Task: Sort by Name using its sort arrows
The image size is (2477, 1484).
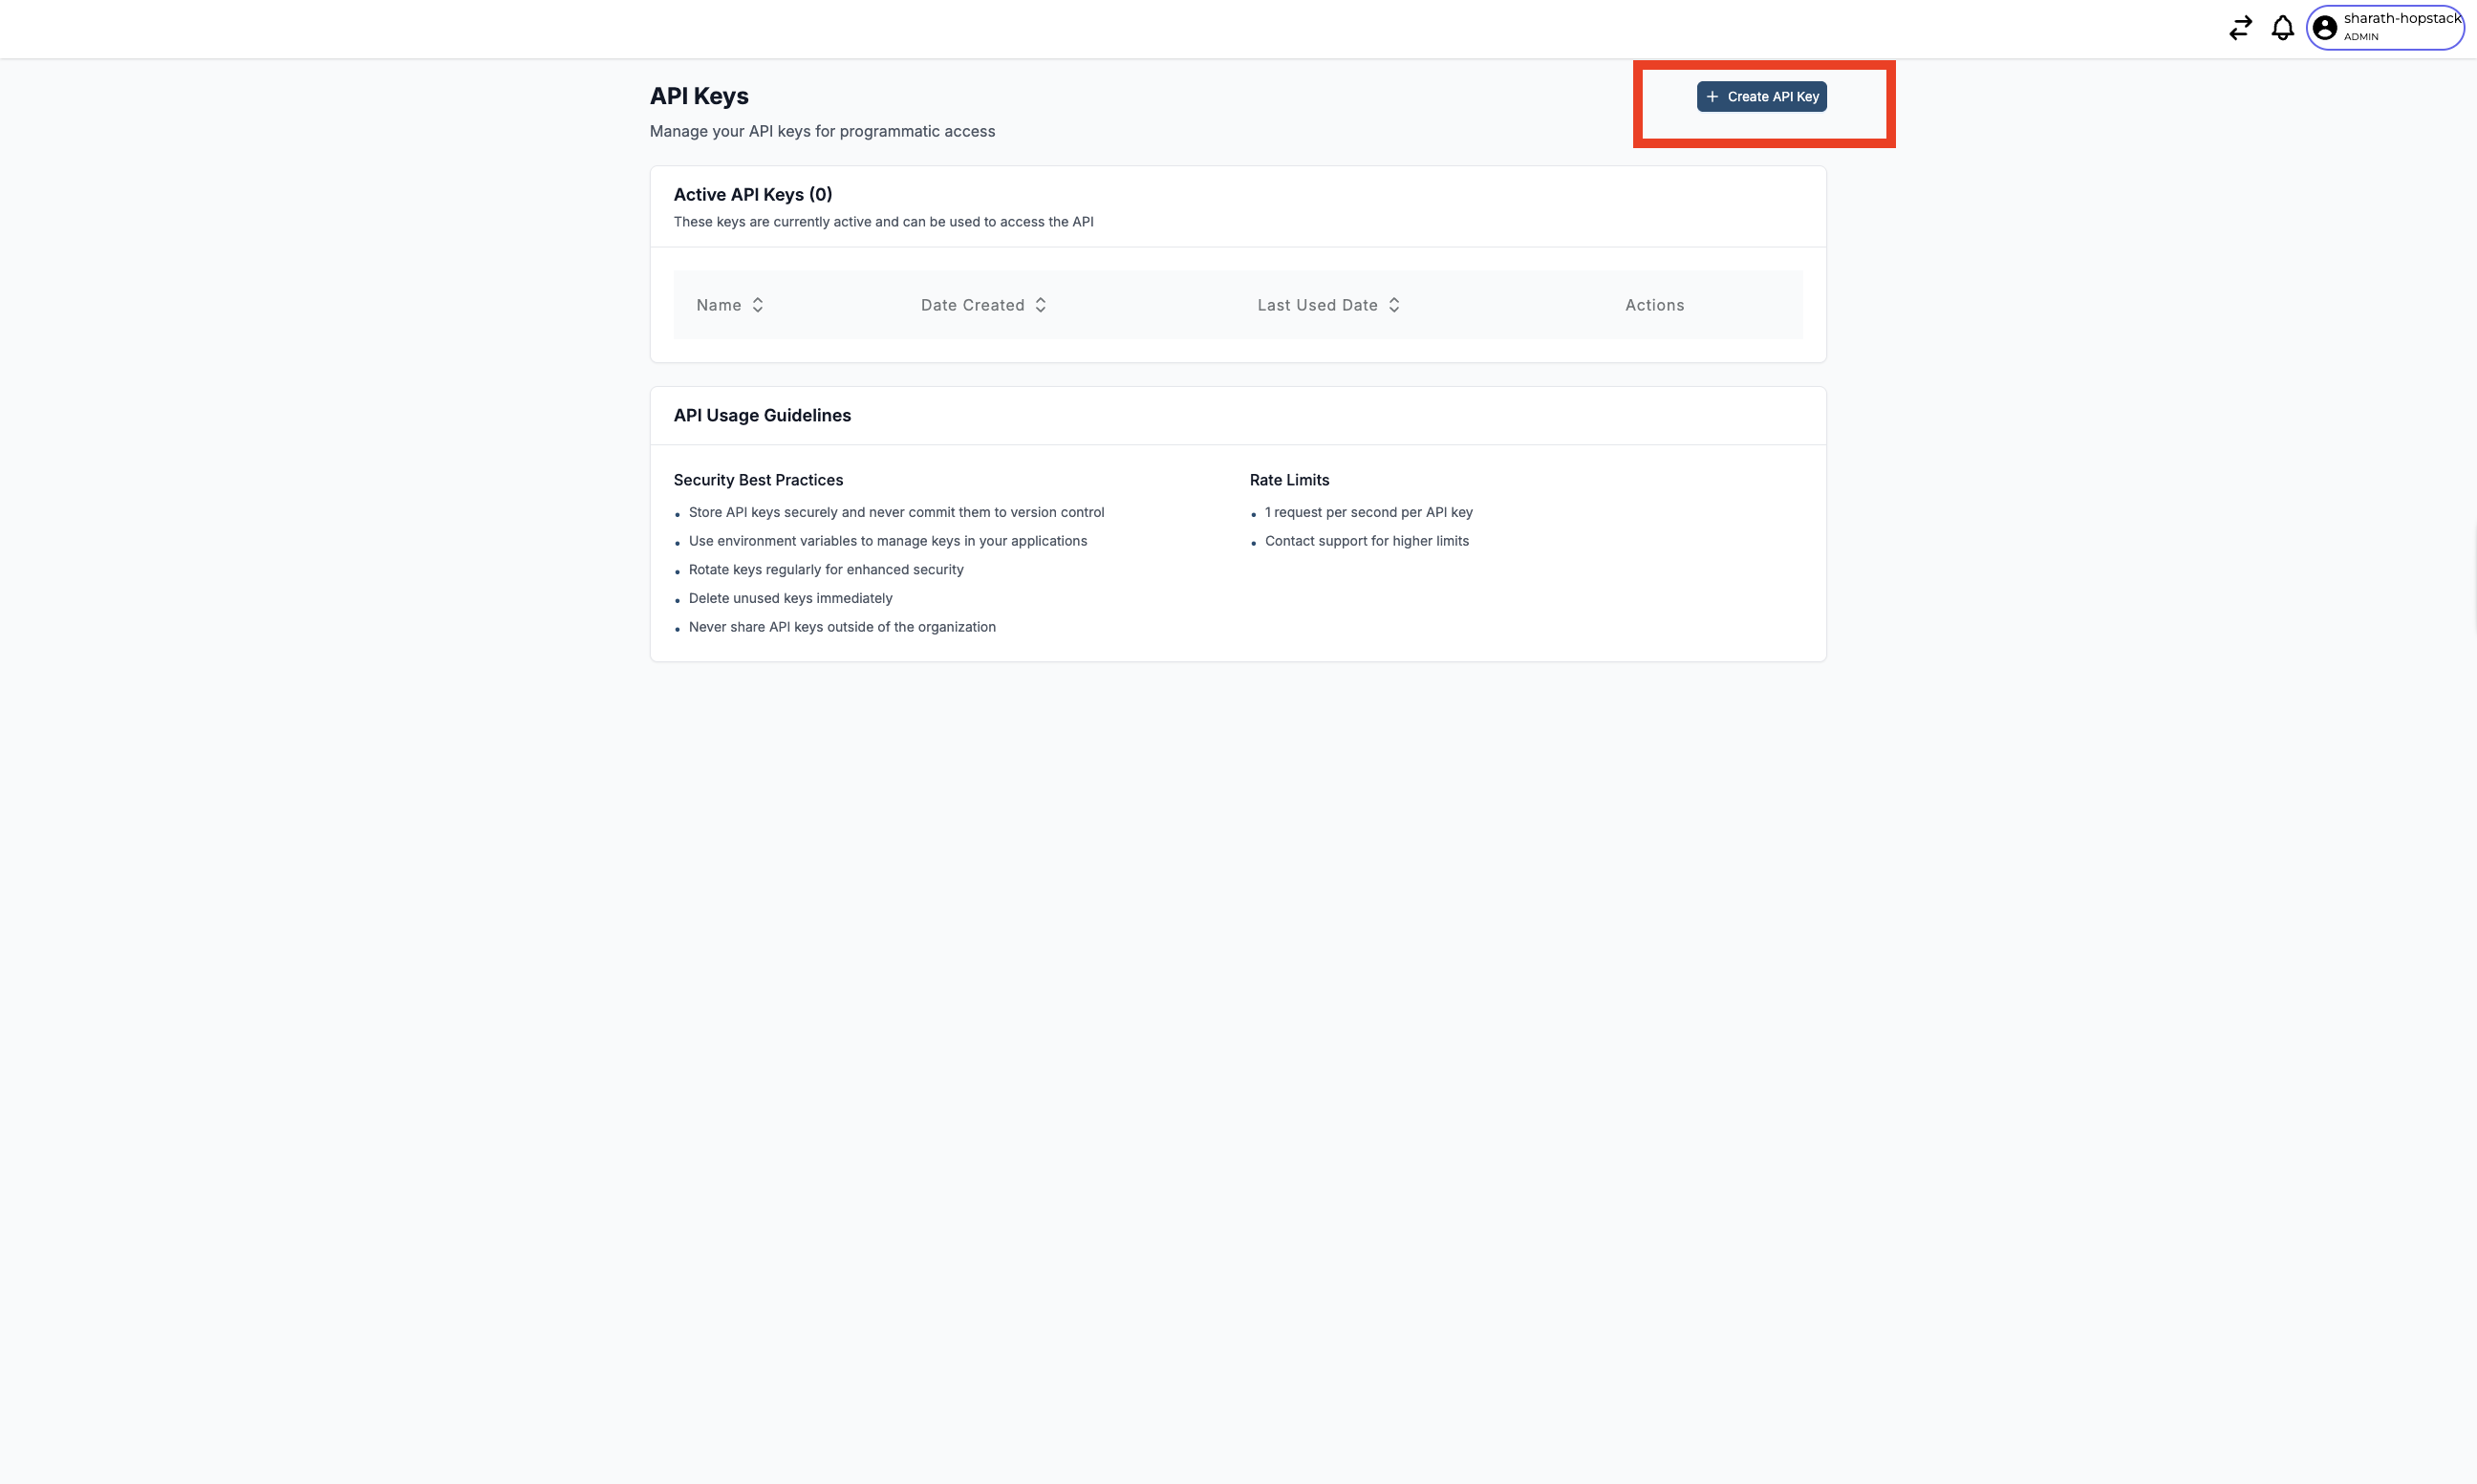Action: tap(758, 305)
